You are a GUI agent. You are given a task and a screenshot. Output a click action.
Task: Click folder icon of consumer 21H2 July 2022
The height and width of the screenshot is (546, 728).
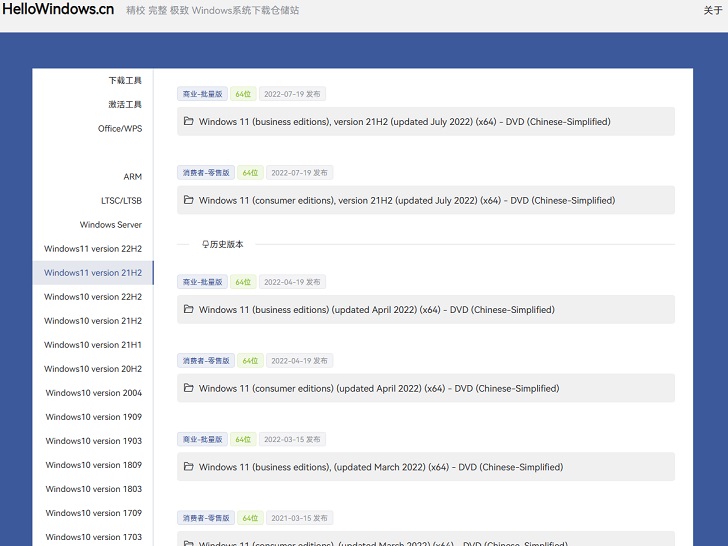point(188,200)
